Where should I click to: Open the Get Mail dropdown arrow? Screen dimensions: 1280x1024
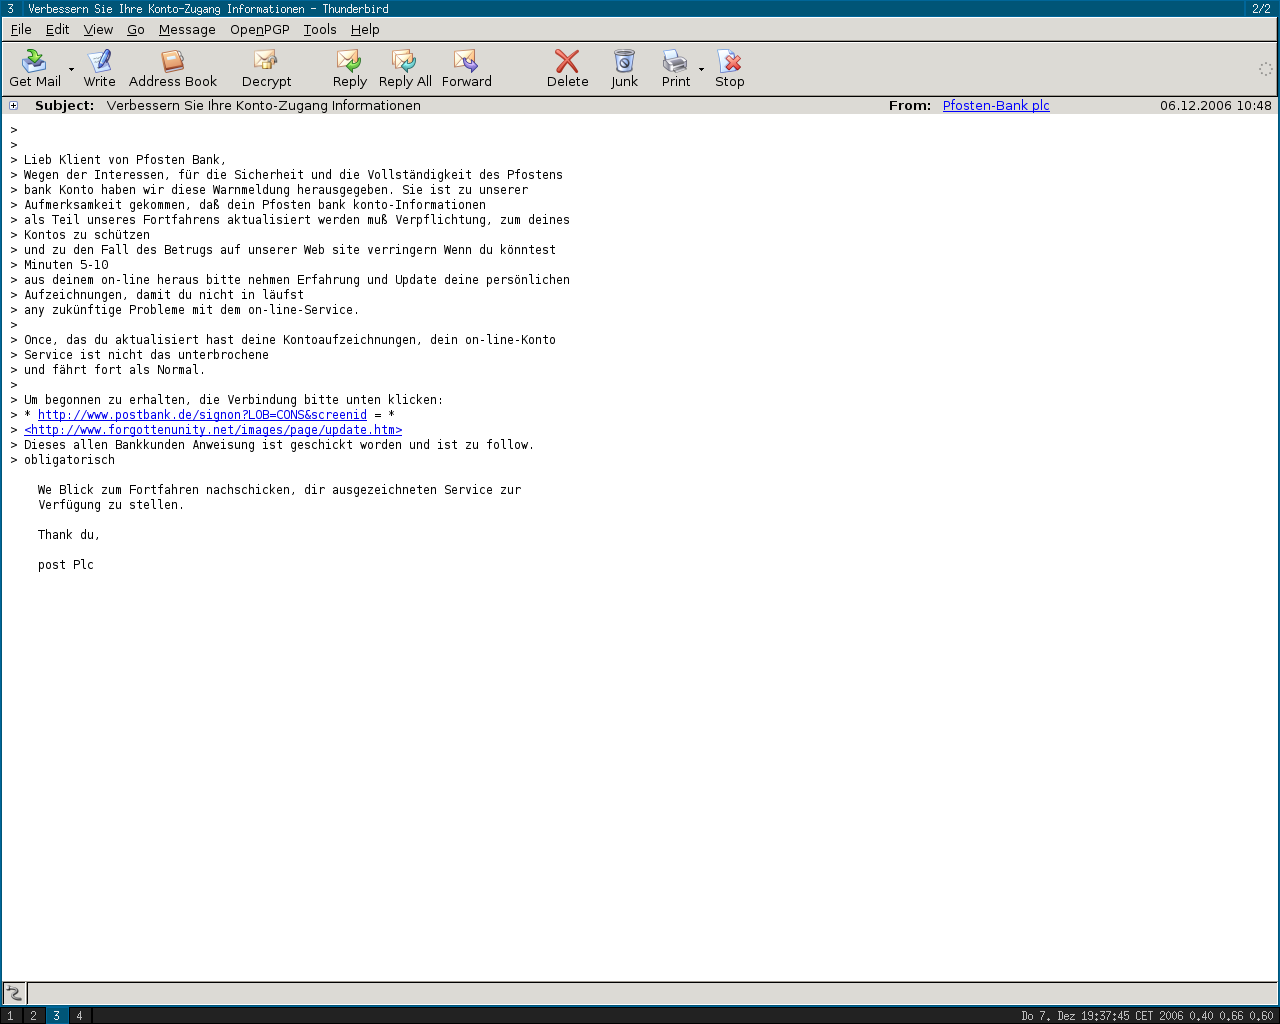pyautogui.click(x=71, y=70)
